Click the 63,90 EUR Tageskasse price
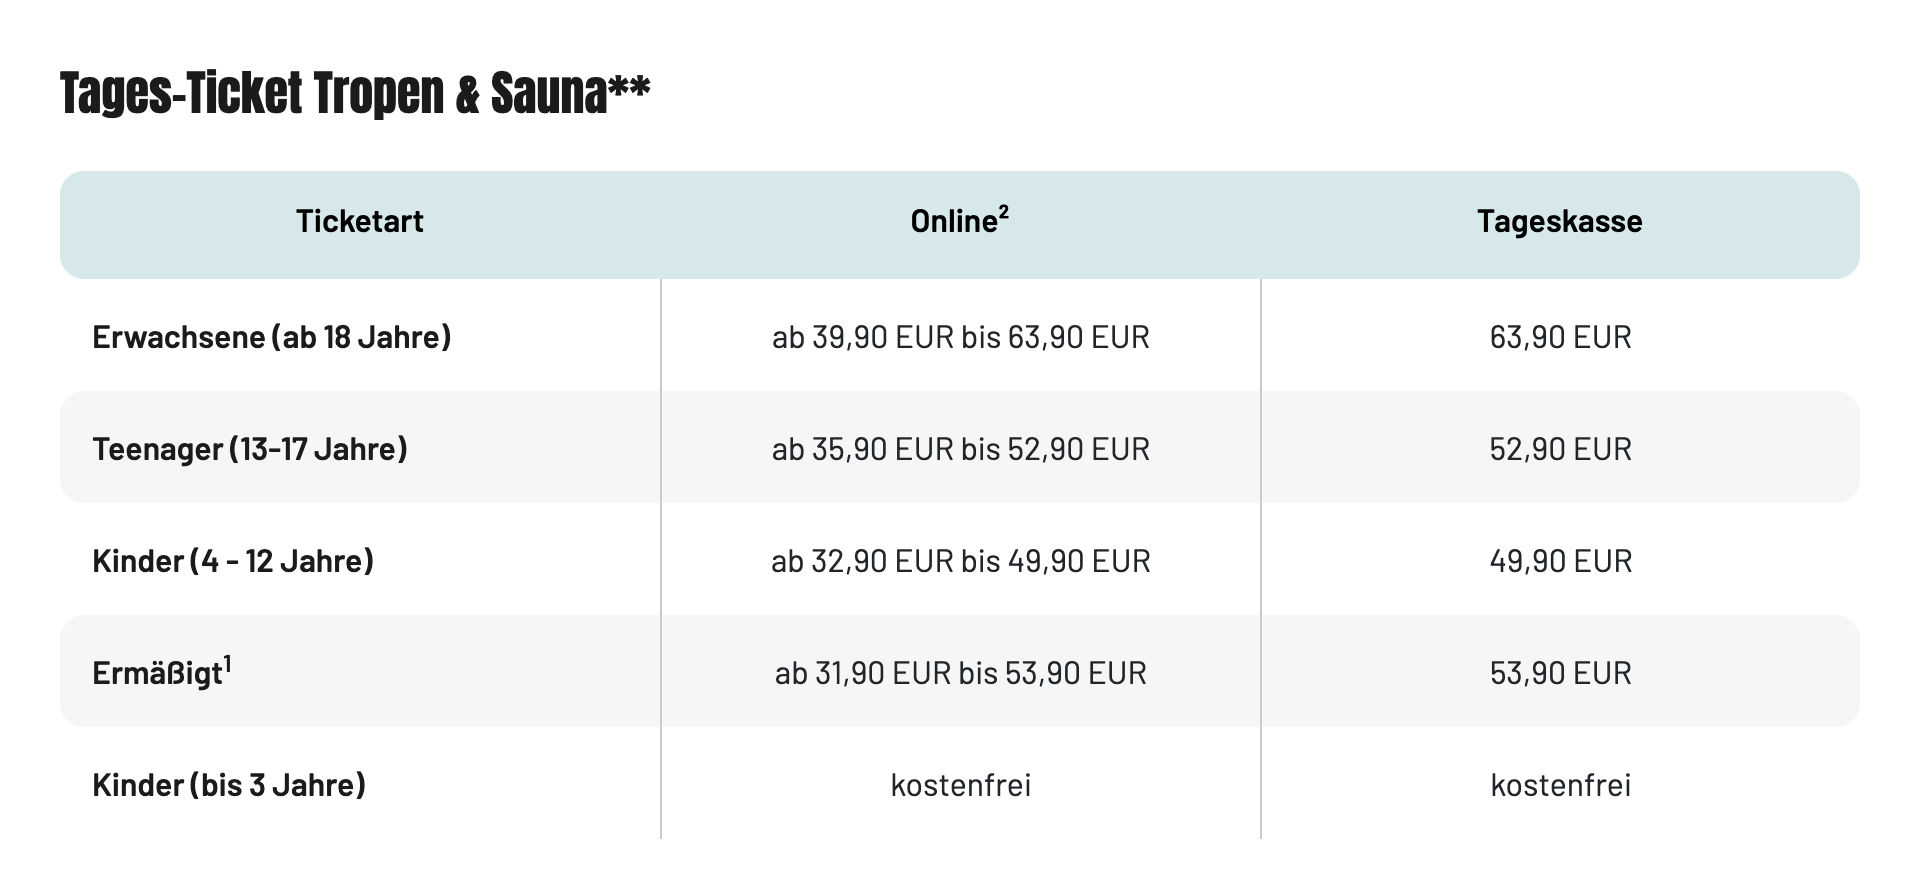Image resolution: width=1926 pixels, height=882 pixels. [1560, 337]
